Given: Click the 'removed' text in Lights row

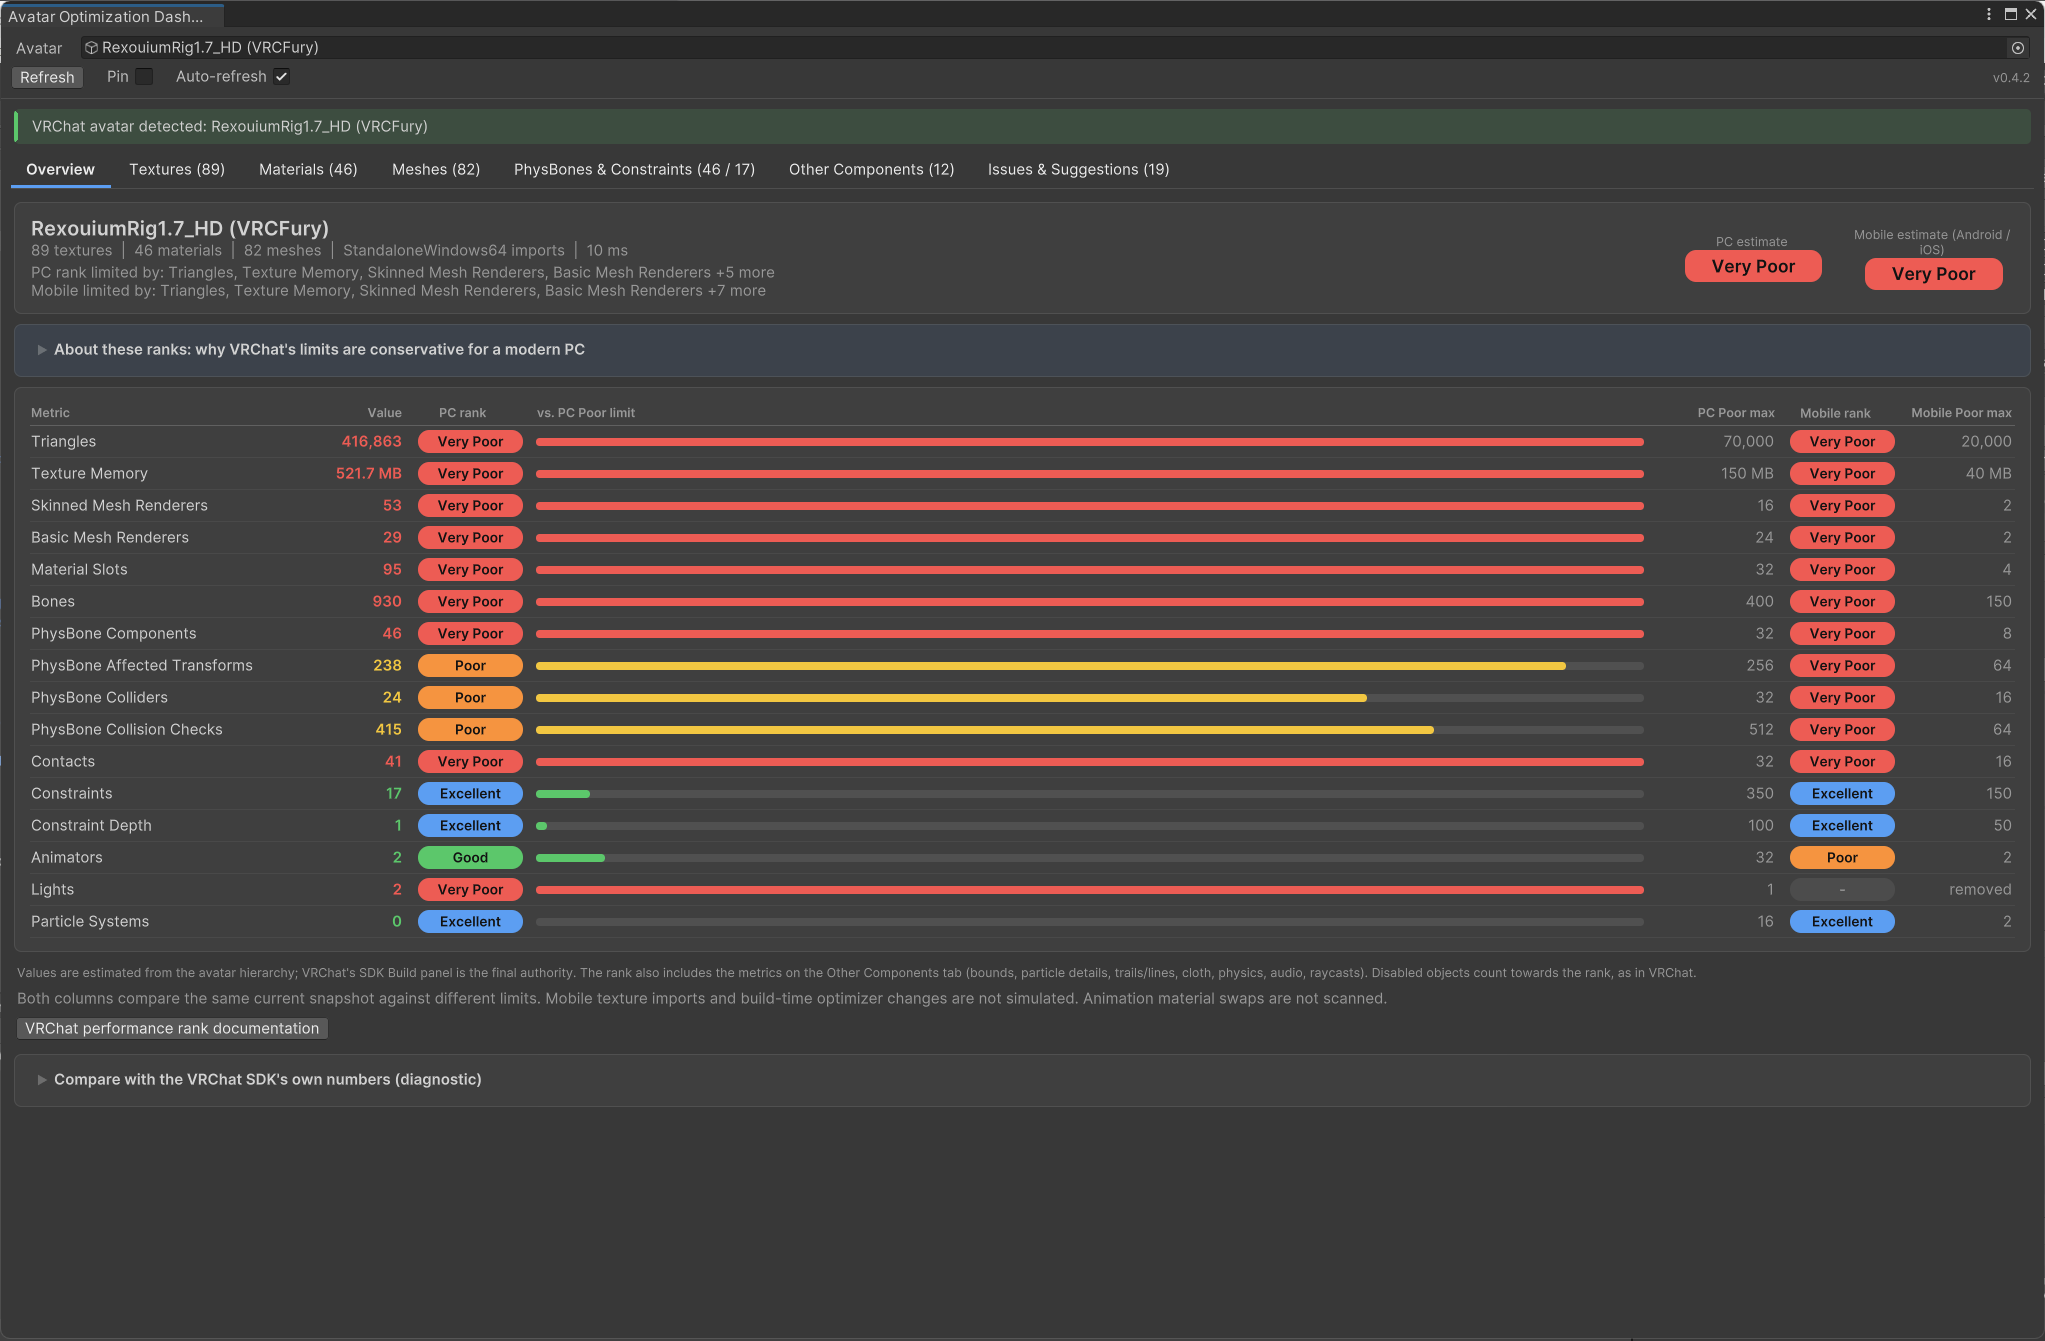Looking at the screenshot, I should [x=1980, y=890].
